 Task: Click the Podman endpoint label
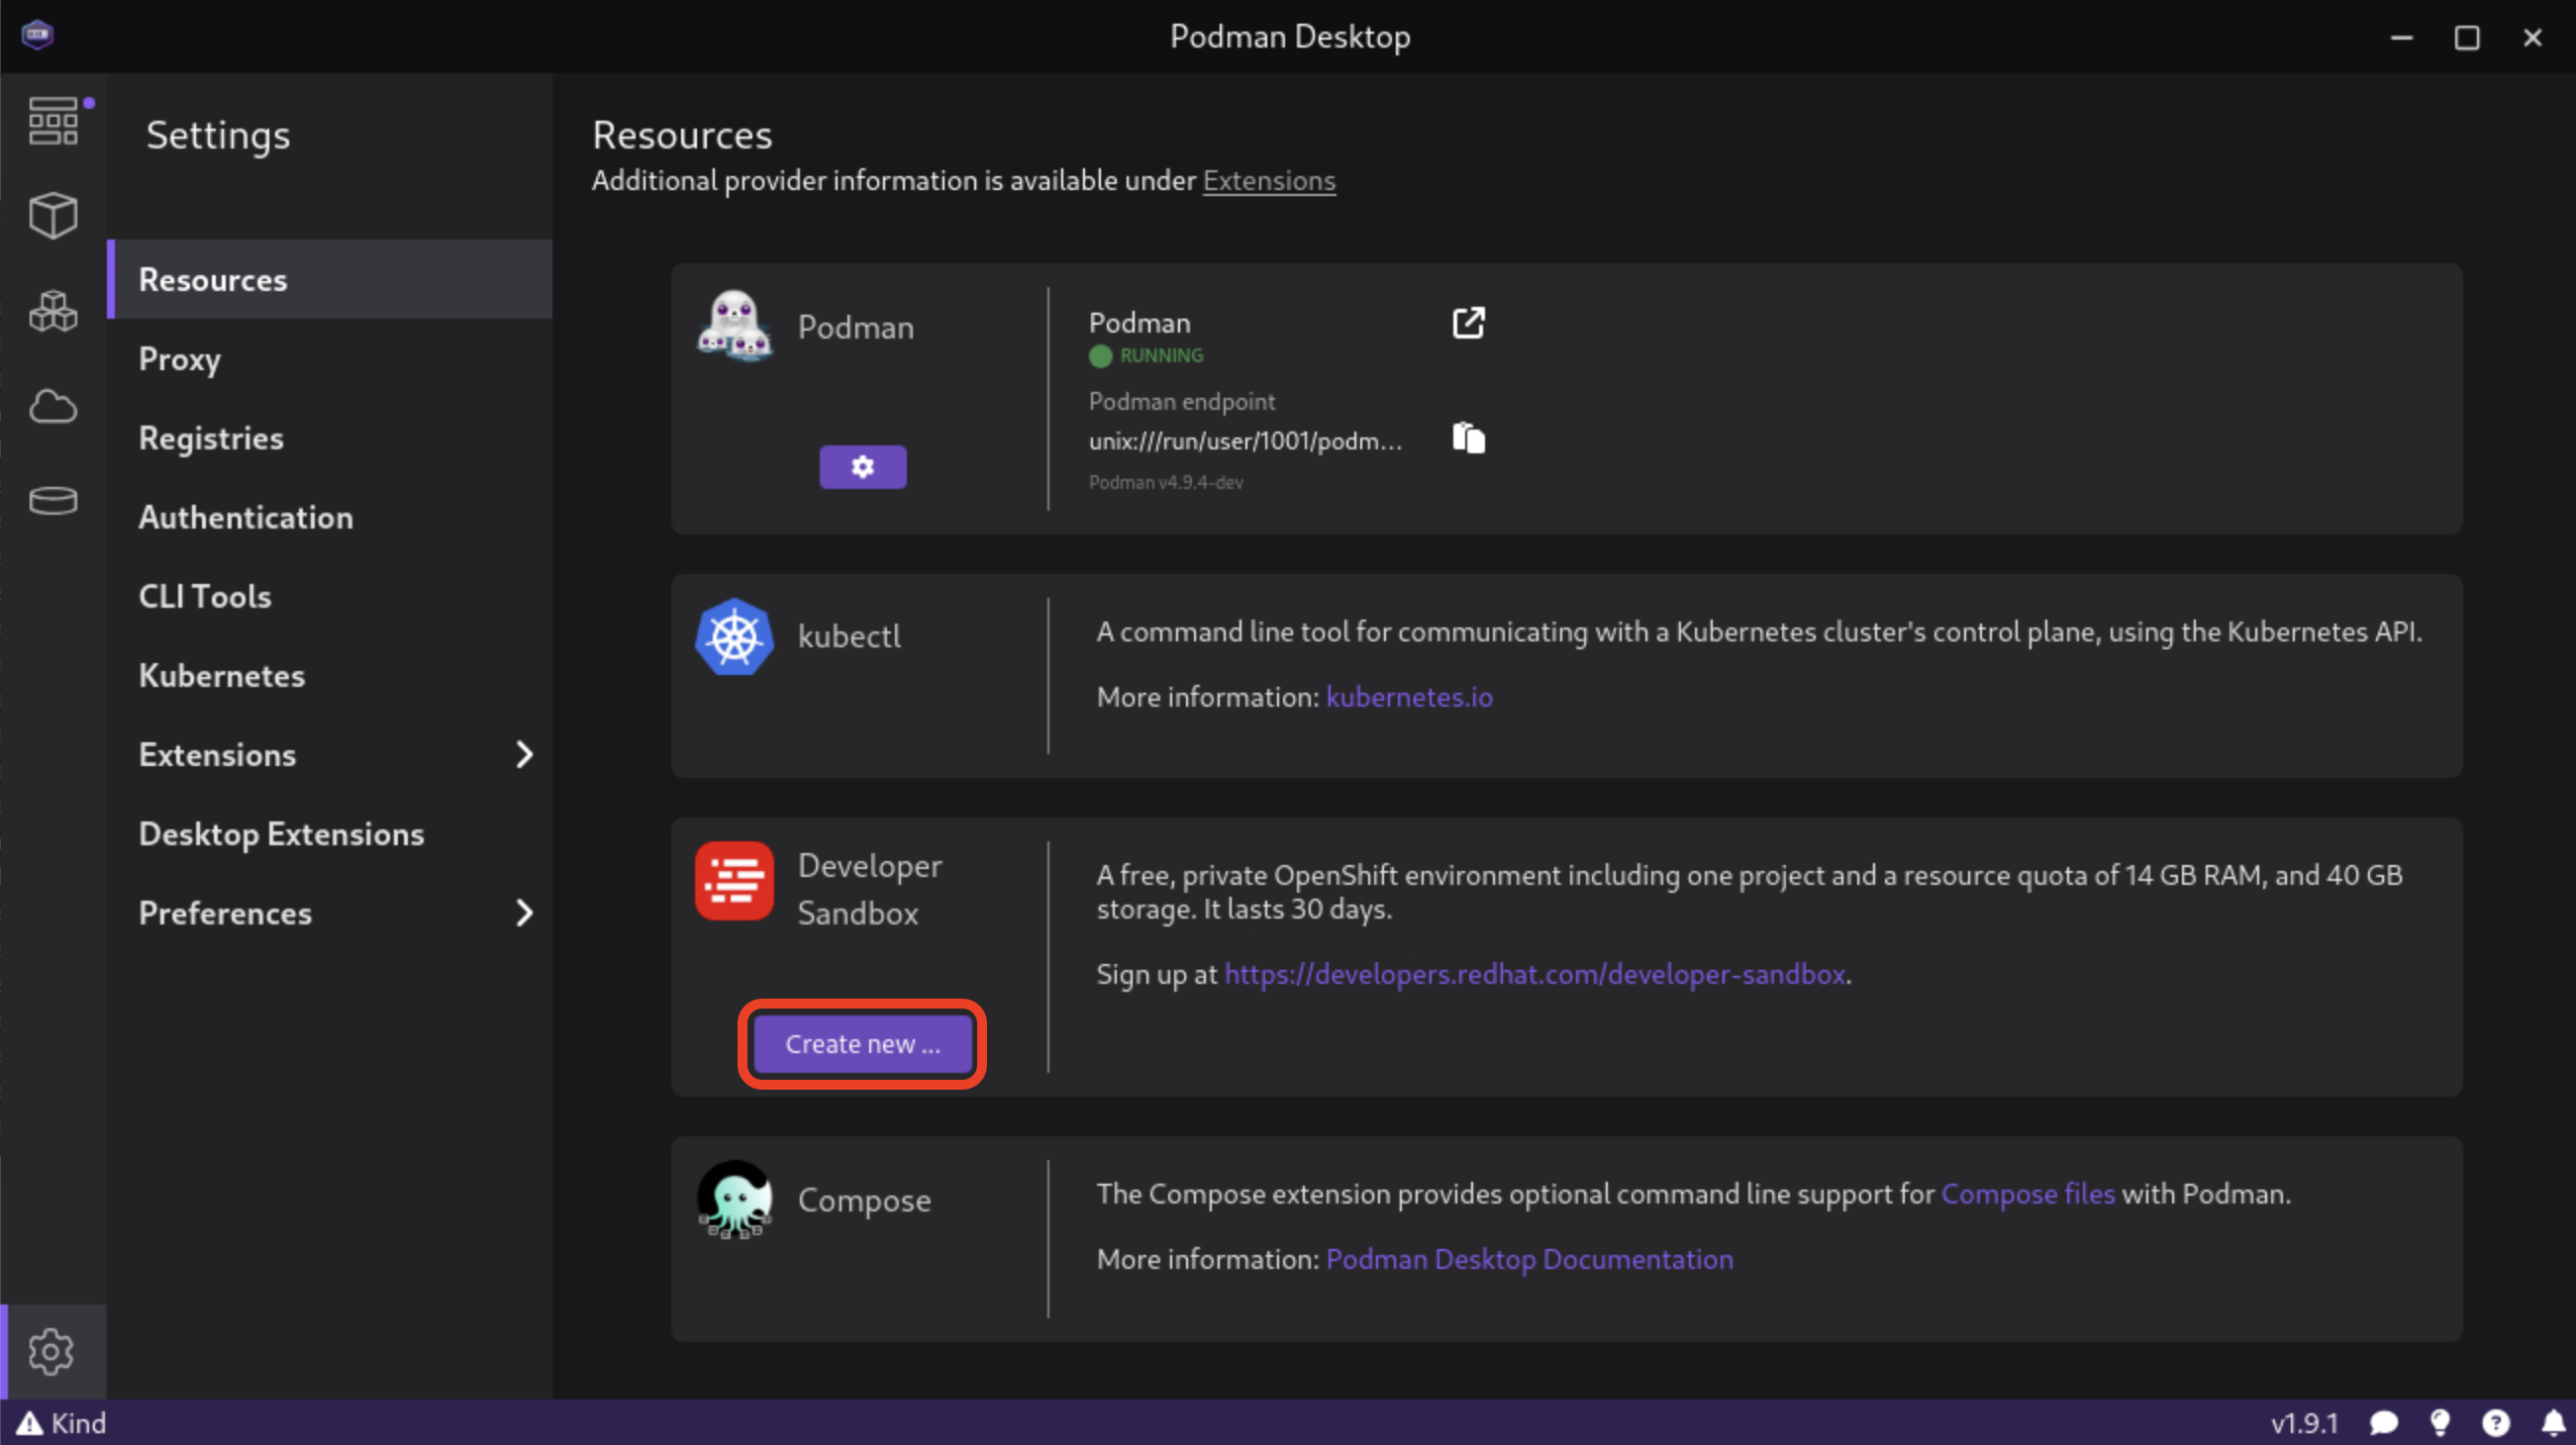[x=1181, y=401]
